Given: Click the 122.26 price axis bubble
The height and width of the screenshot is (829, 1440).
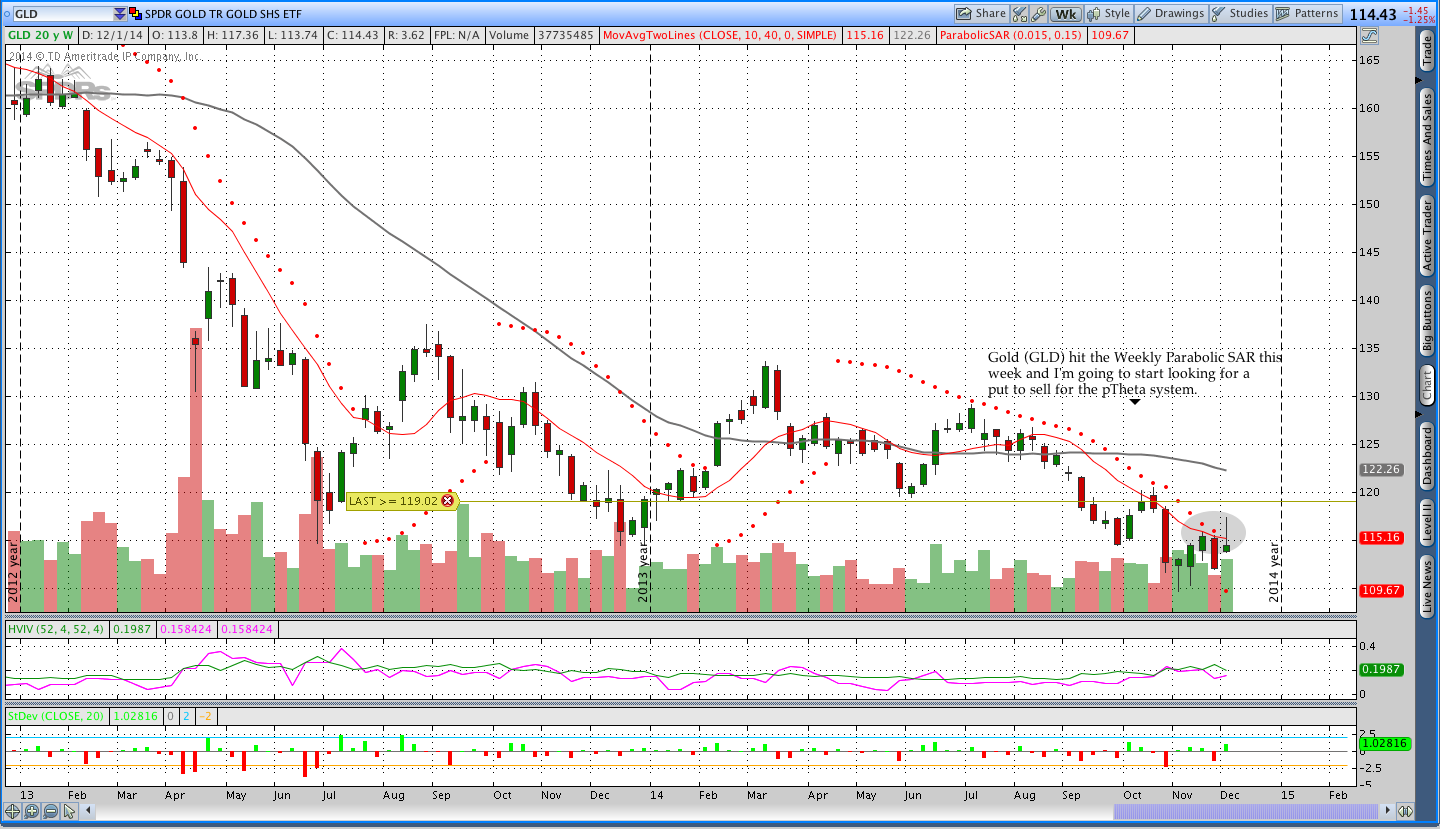Looking at the screenshot, I should tap(1380, 469).
